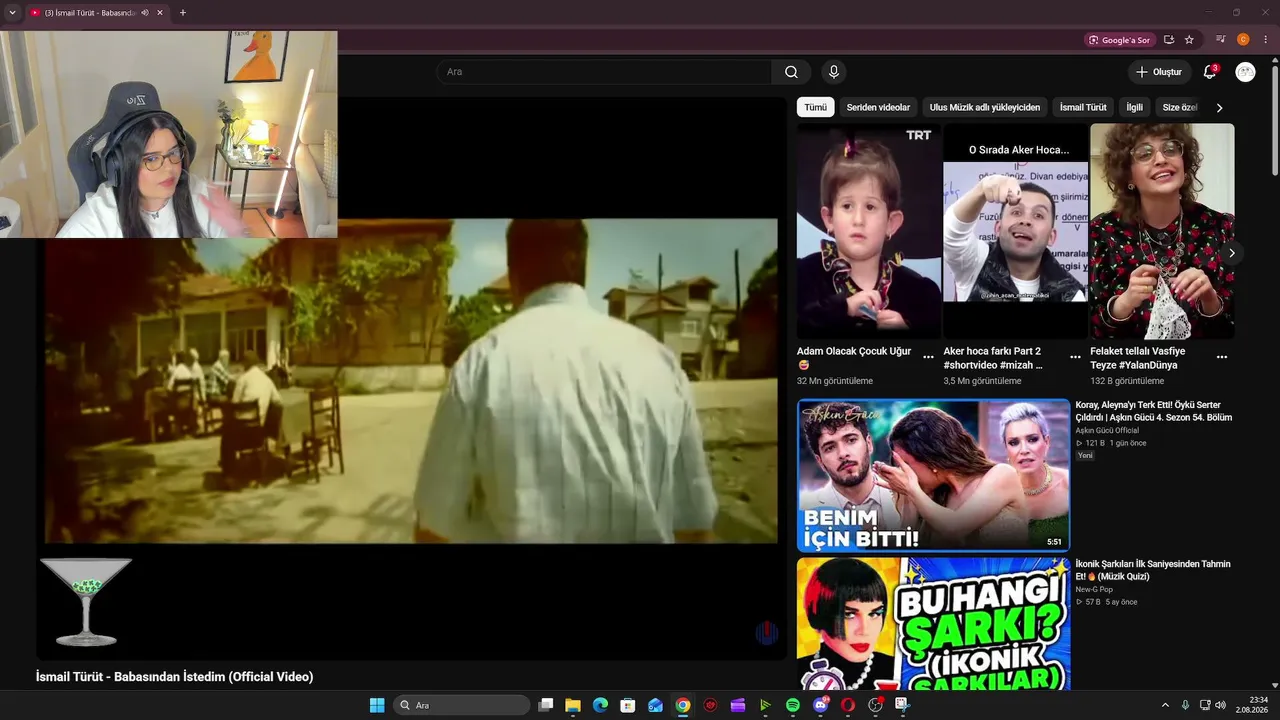The height and width of the screenshot is (720, 1280).
Task: Show next Shorts with the arrow
Action: [x=1231, y=253]
